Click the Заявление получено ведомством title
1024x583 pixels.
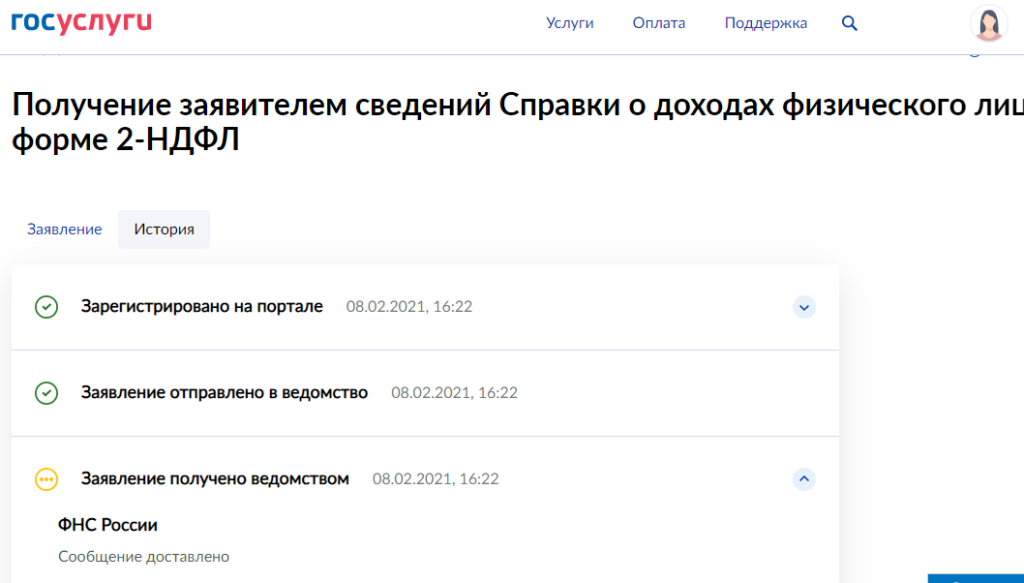coord(215,479)
